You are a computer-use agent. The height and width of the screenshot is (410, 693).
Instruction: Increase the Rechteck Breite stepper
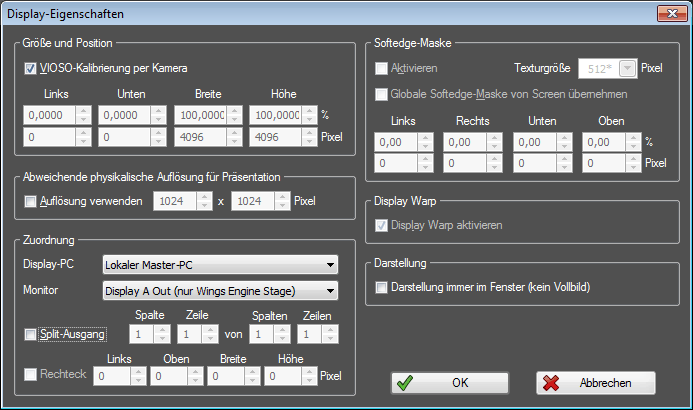click(252, 372)
